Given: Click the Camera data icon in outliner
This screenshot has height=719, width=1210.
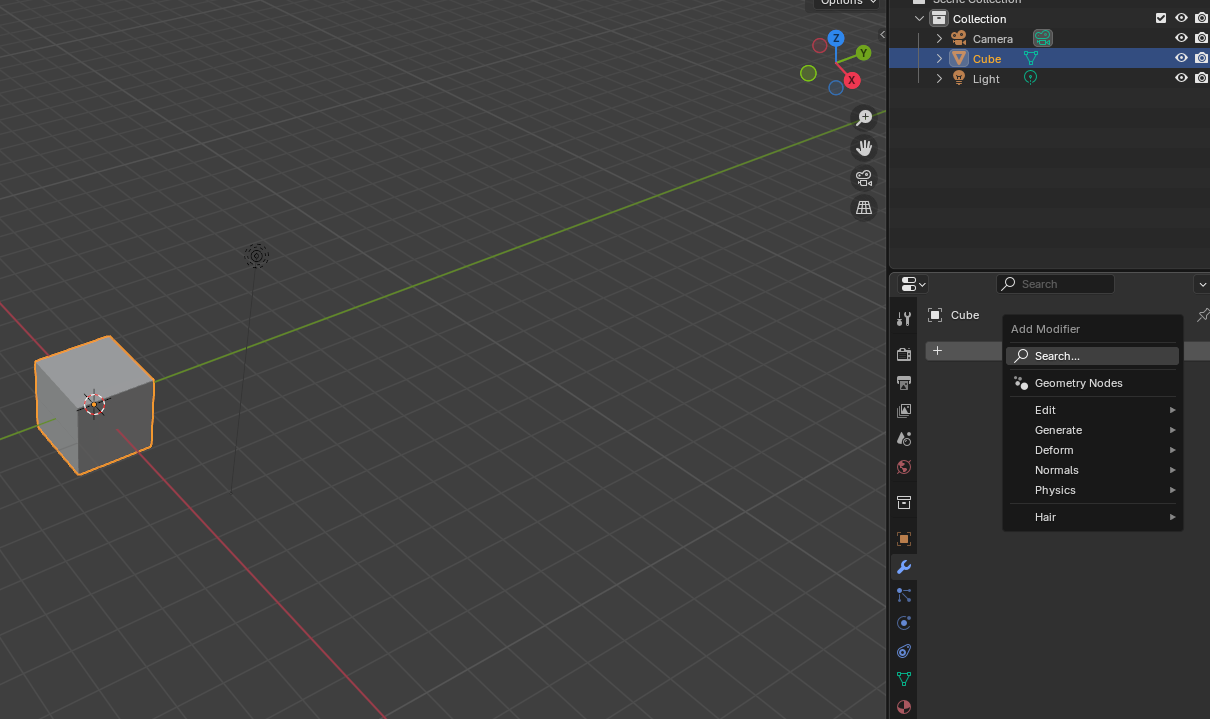Looking at the screenshot, I should (x=1043, y=38).
